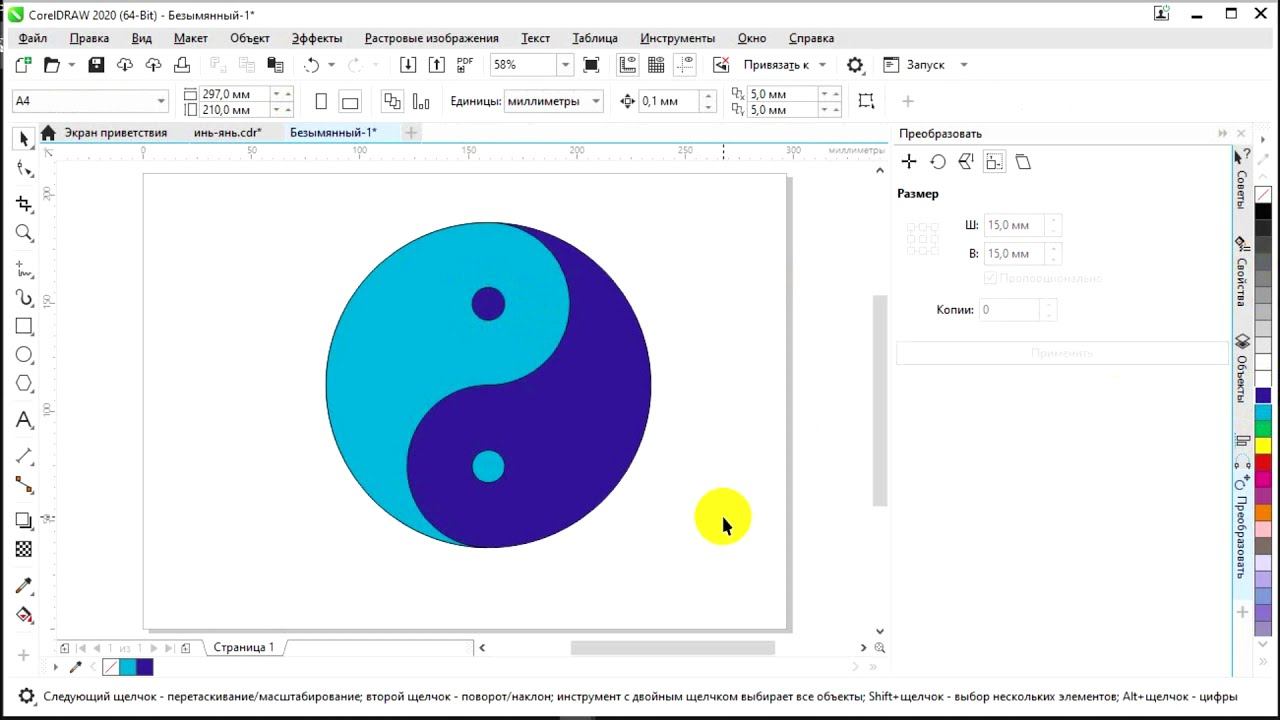Choose the Rectangle tool
This screenshot has height=720, width=1280.
(x=24, y=326)
